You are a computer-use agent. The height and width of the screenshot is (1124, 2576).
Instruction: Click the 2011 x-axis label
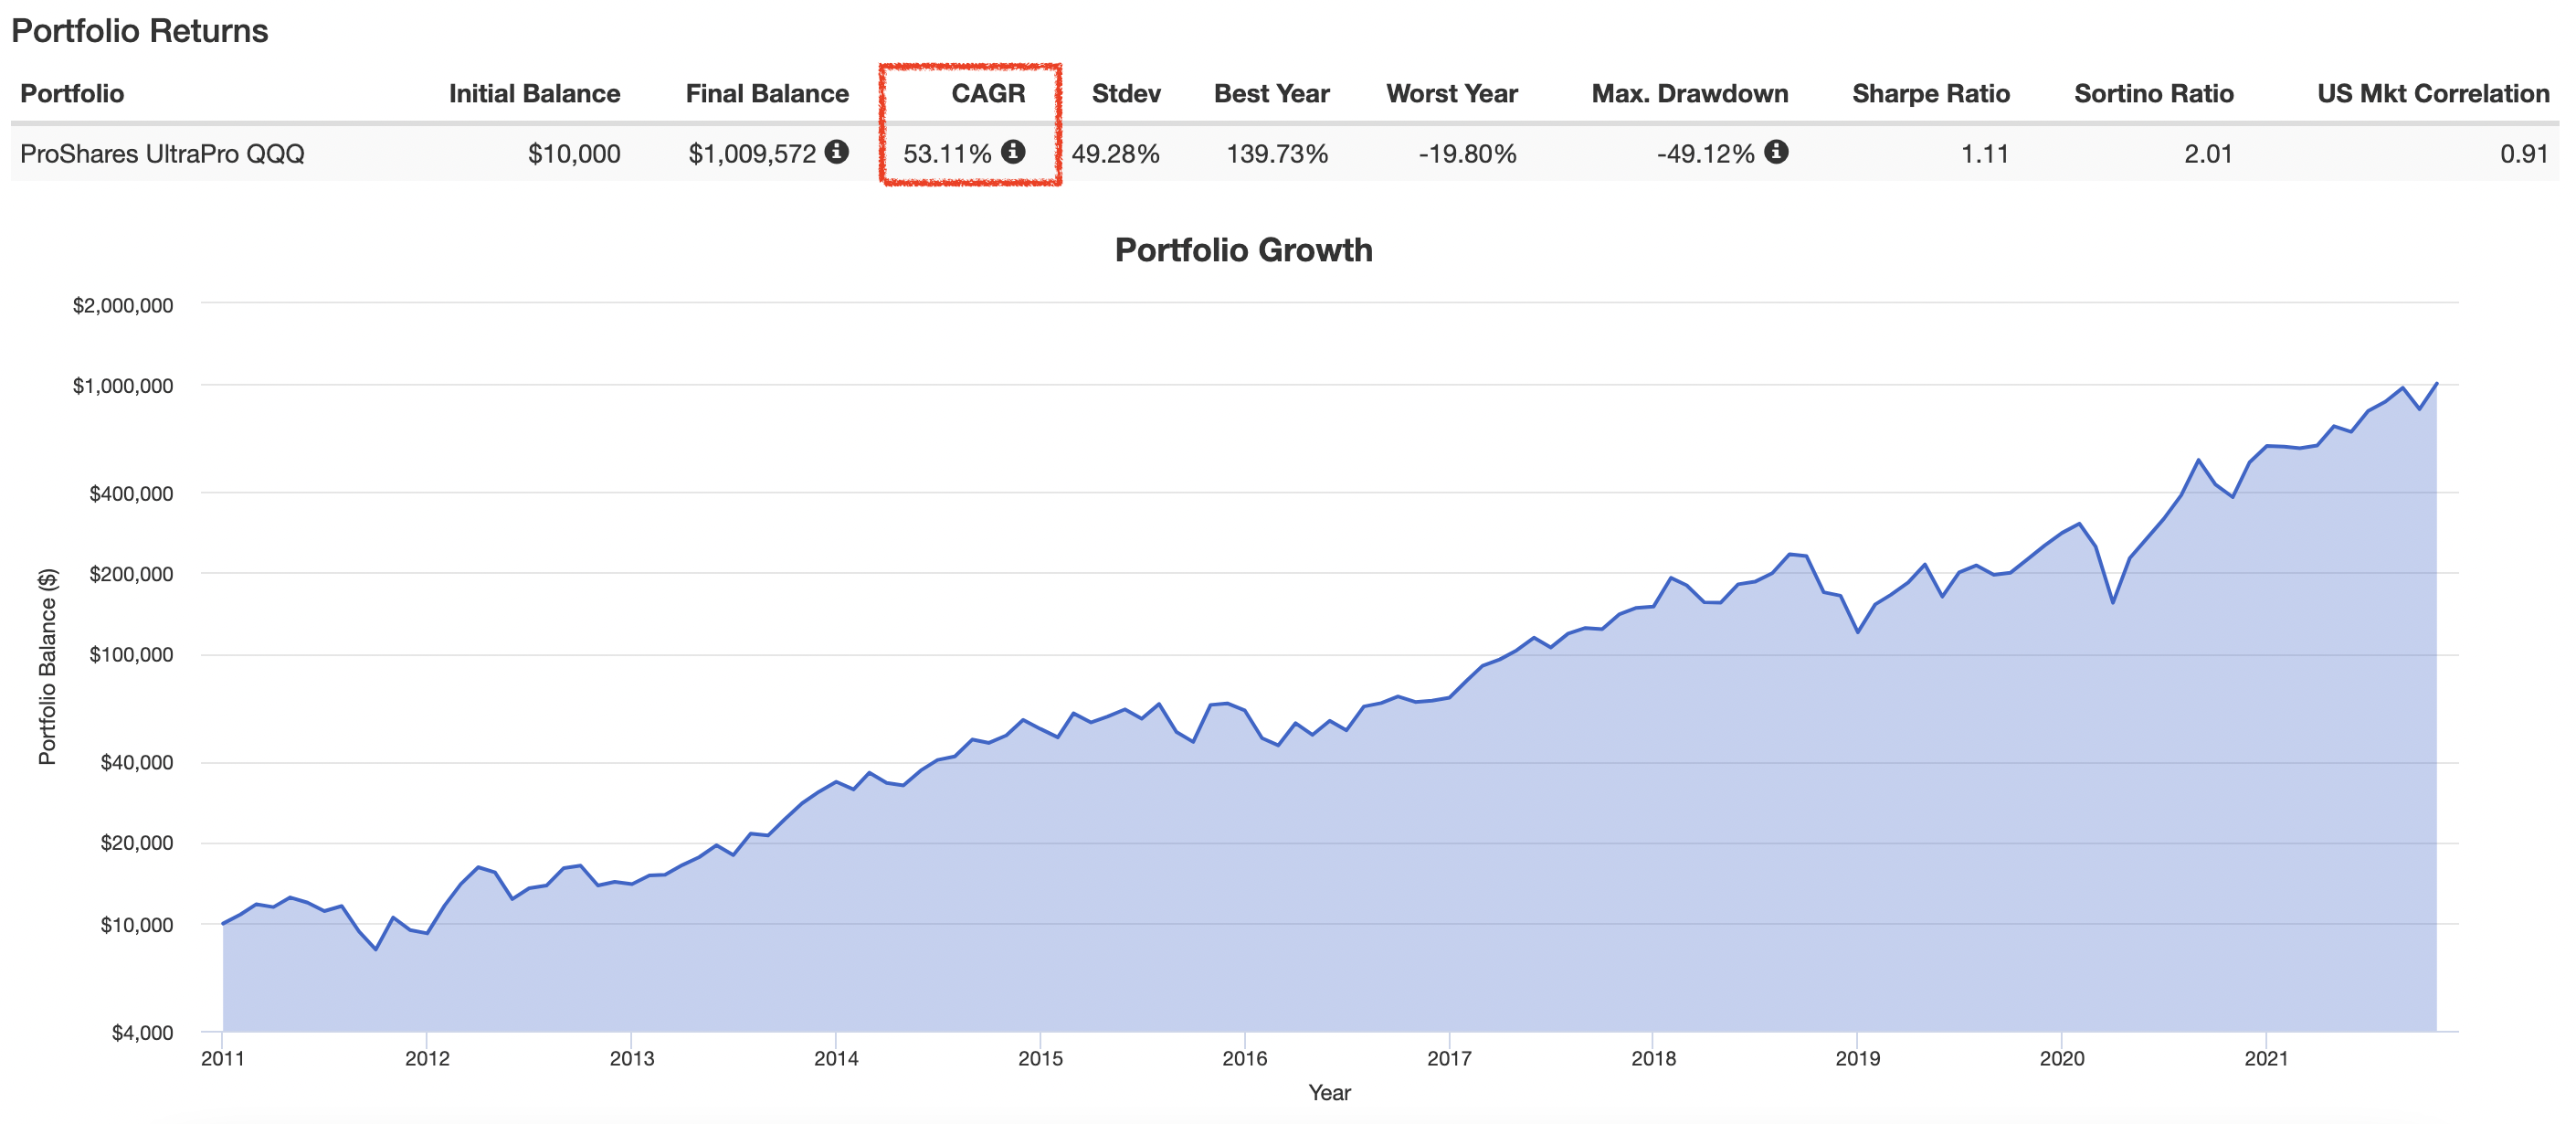click(x=222, y=1059)
